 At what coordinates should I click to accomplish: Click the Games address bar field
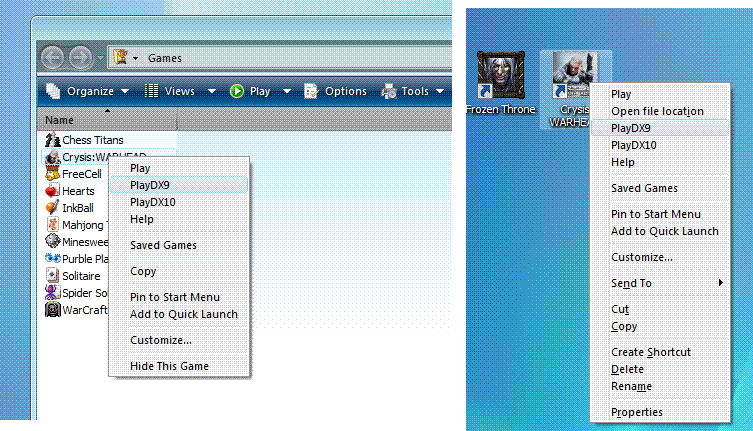tap(280, 58)
